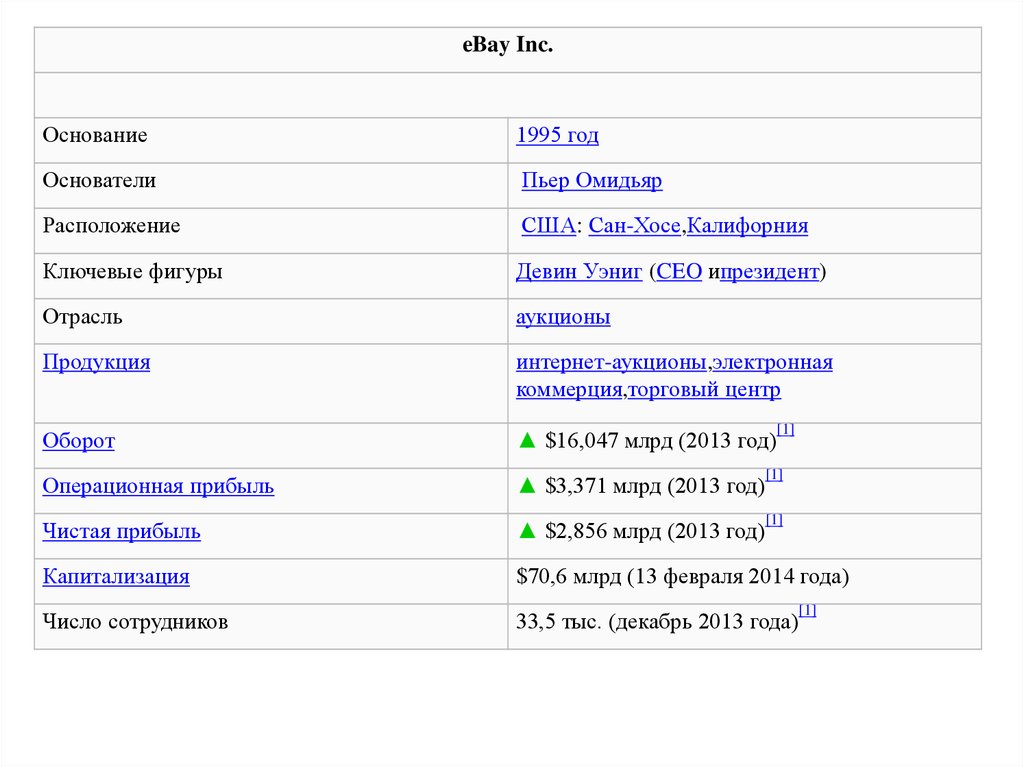Follow the аукционы industry link
Viewport: 1024px width, 767px height.
[x=563, y=317]
